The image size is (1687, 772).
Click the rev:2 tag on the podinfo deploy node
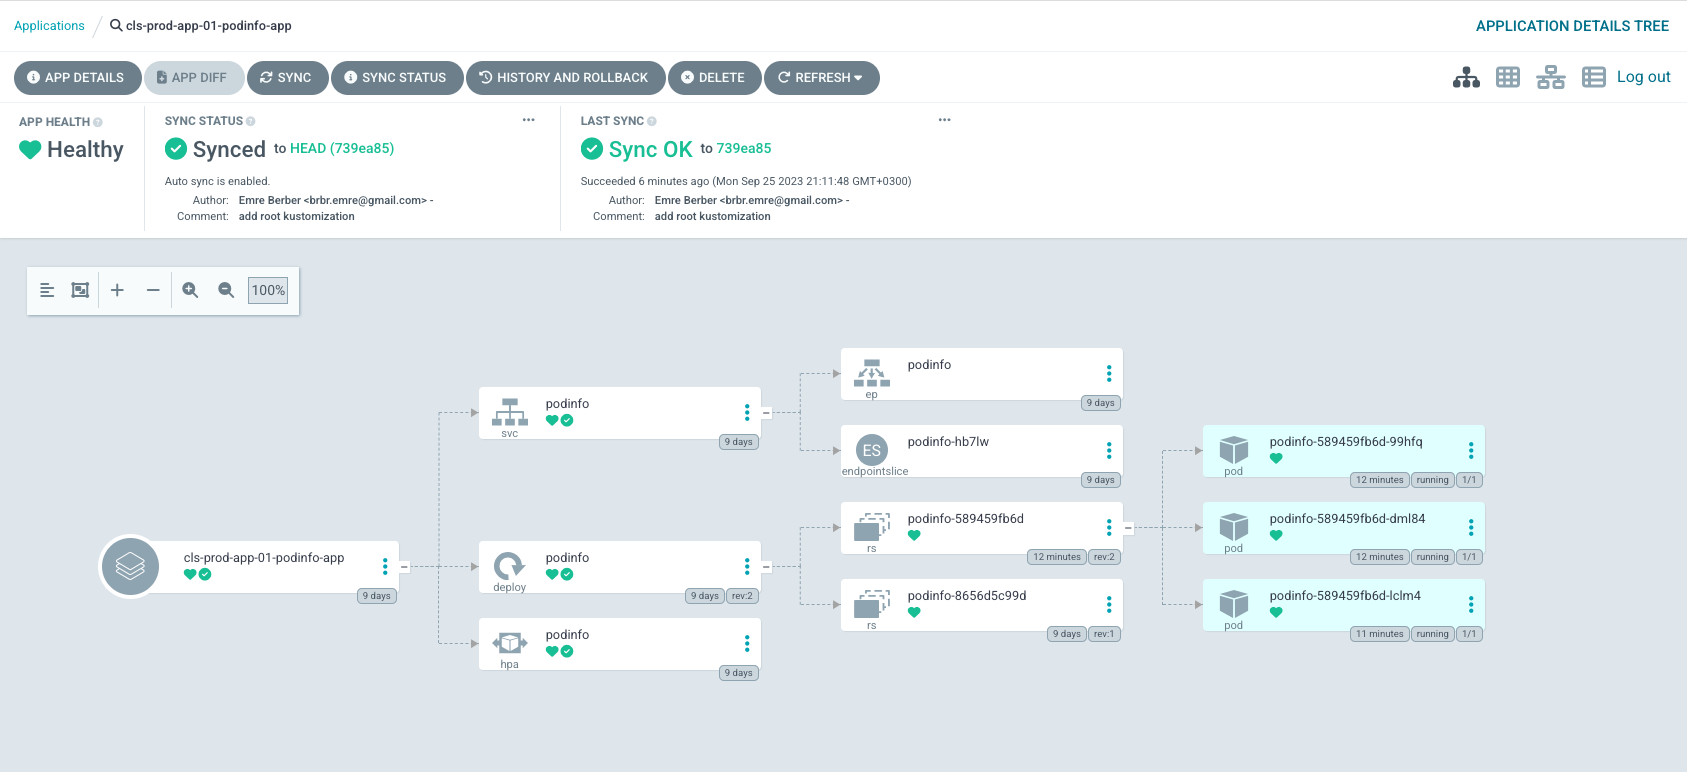pos(742,596)
